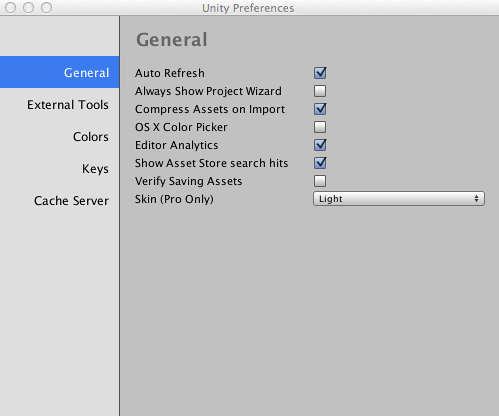The width and height of the screenshot is (499, 416).
Task: Zoom the Unity Preferences window
Action: pos(46,7)
